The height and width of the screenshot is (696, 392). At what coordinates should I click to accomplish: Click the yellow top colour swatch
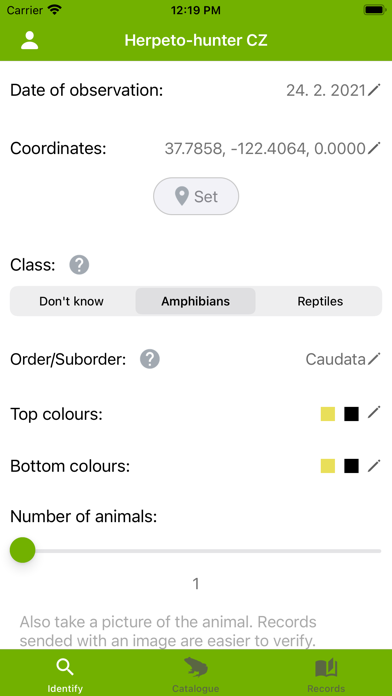pyautogui.click(x=328, y=414)
